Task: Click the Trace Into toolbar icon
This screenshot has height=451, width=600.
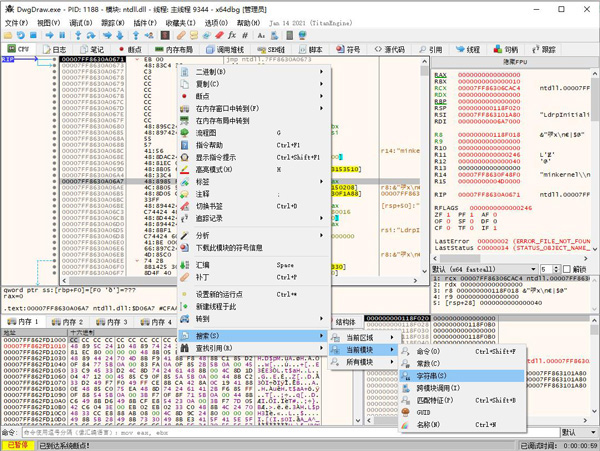Action: (x=107, y=36)
